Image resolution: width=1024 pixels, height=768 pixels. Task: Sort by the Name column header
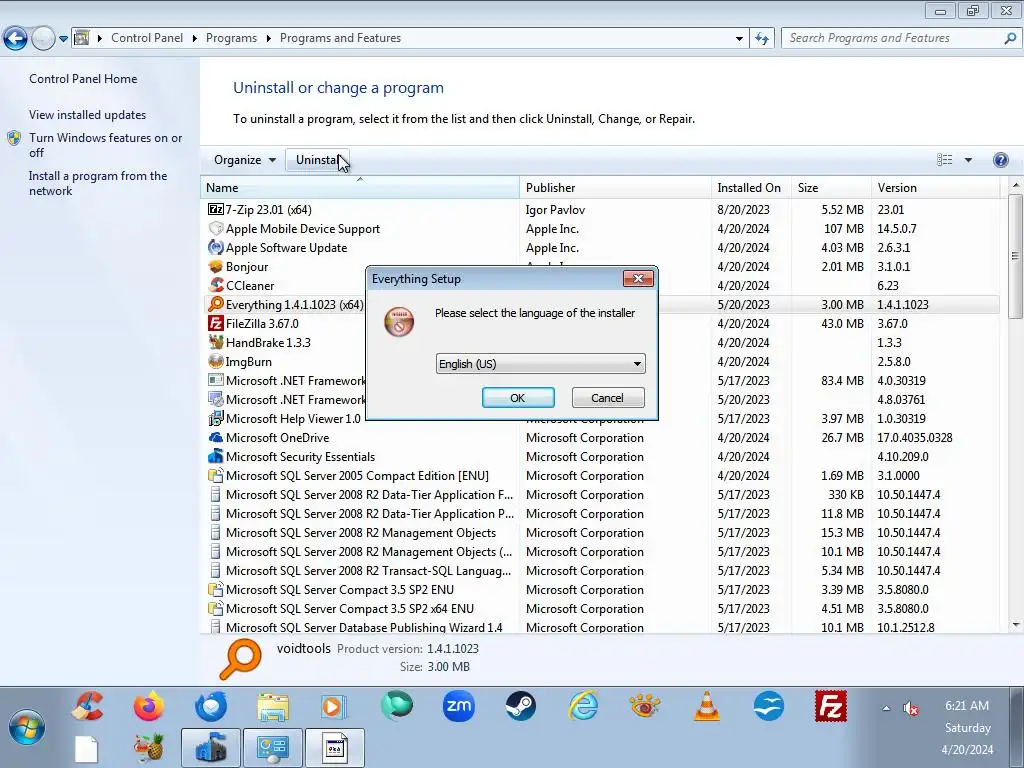click(360, 187)
